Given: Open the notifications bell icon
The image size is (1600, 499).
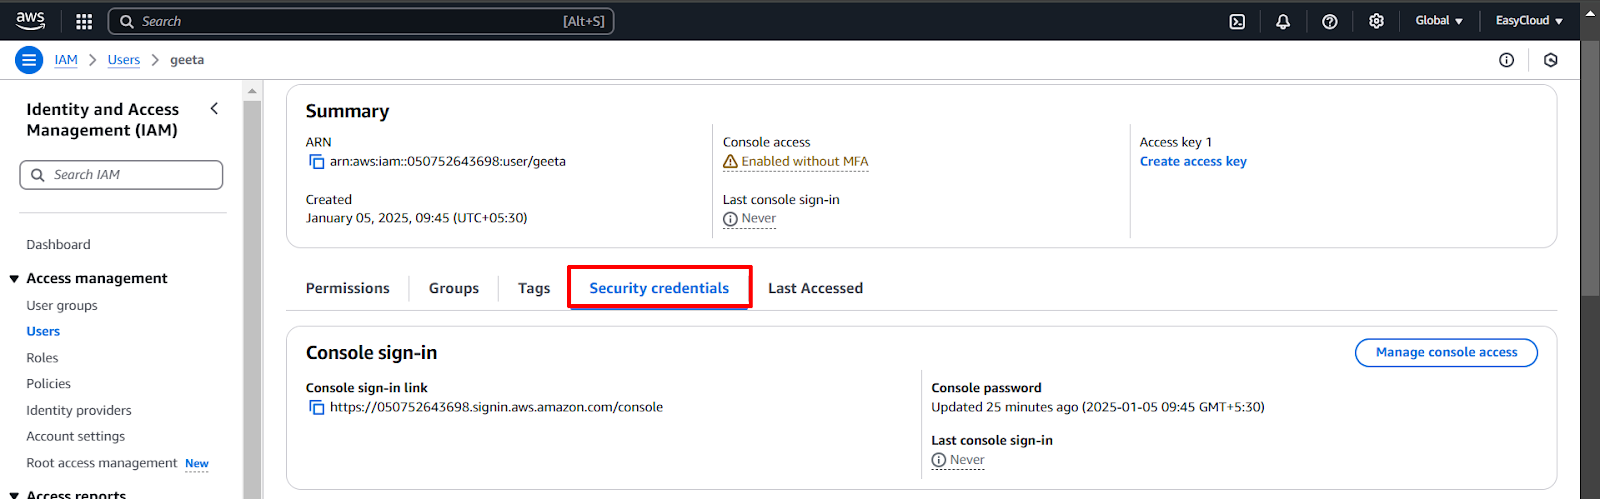Looking at the screenshot, I should coord(1283,21).
